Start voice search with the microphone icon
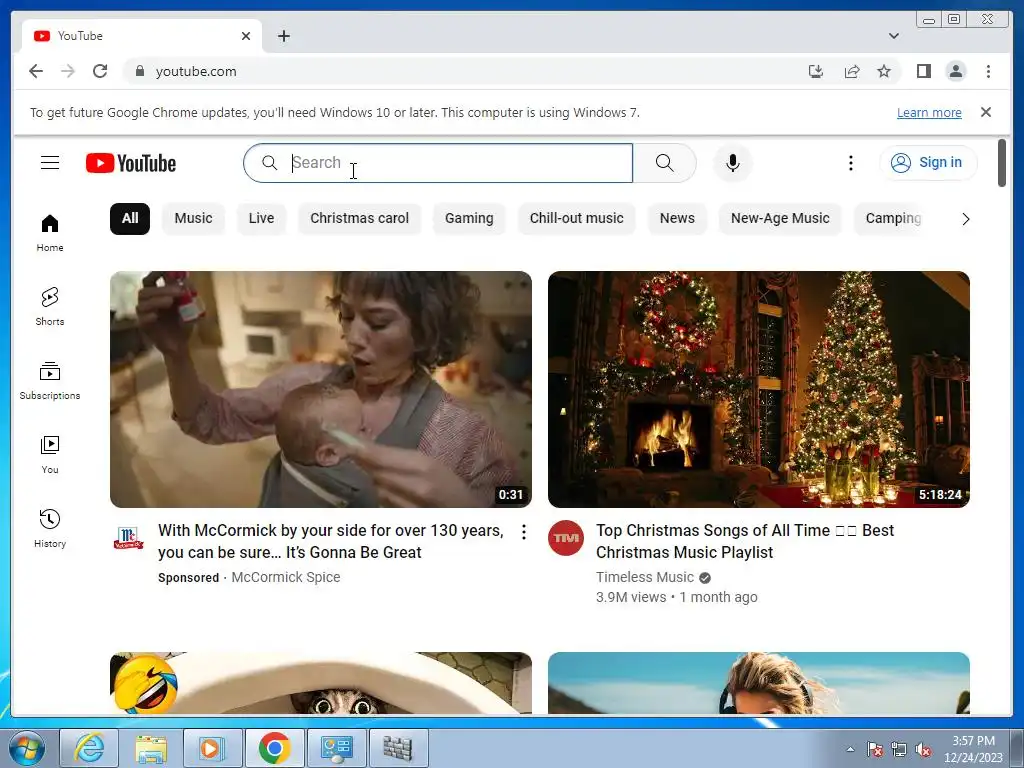The image size is (1024, 768). [733, 163]
